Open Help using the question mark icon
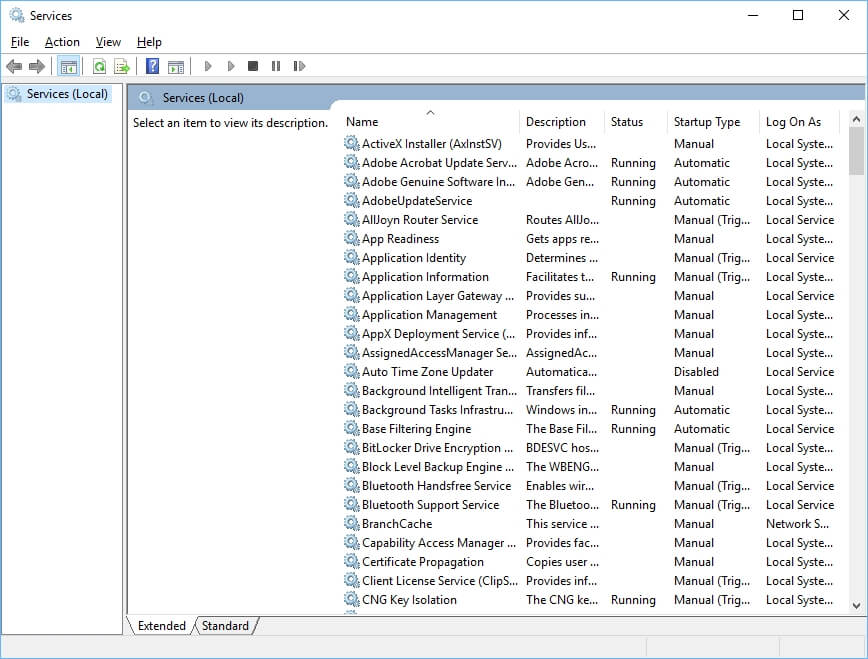Screen dimensions: 868x659 [151, 66]
